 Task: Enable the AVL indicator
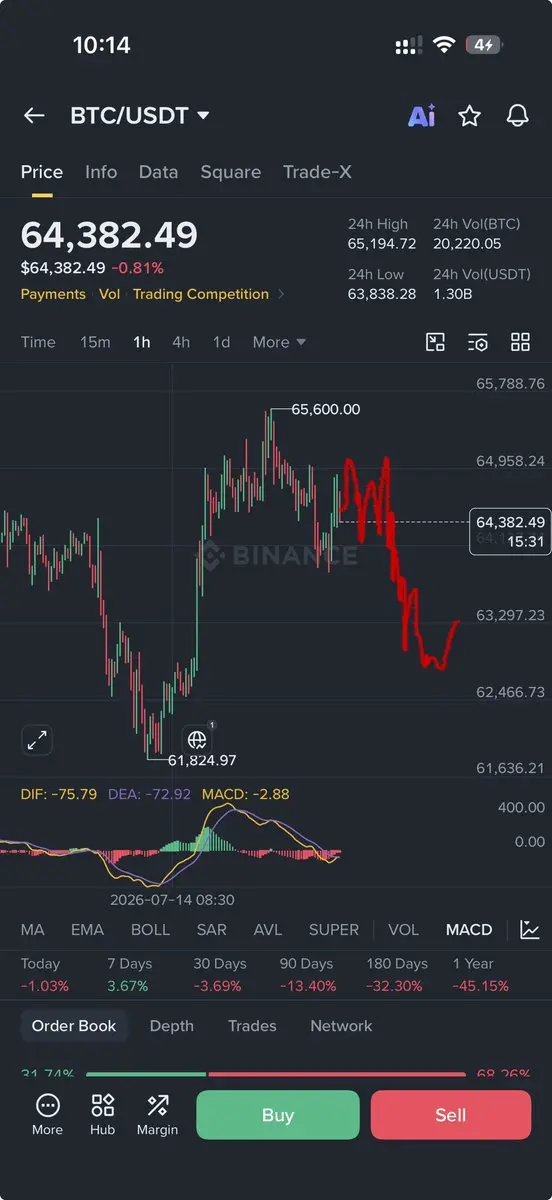point(268,930)
